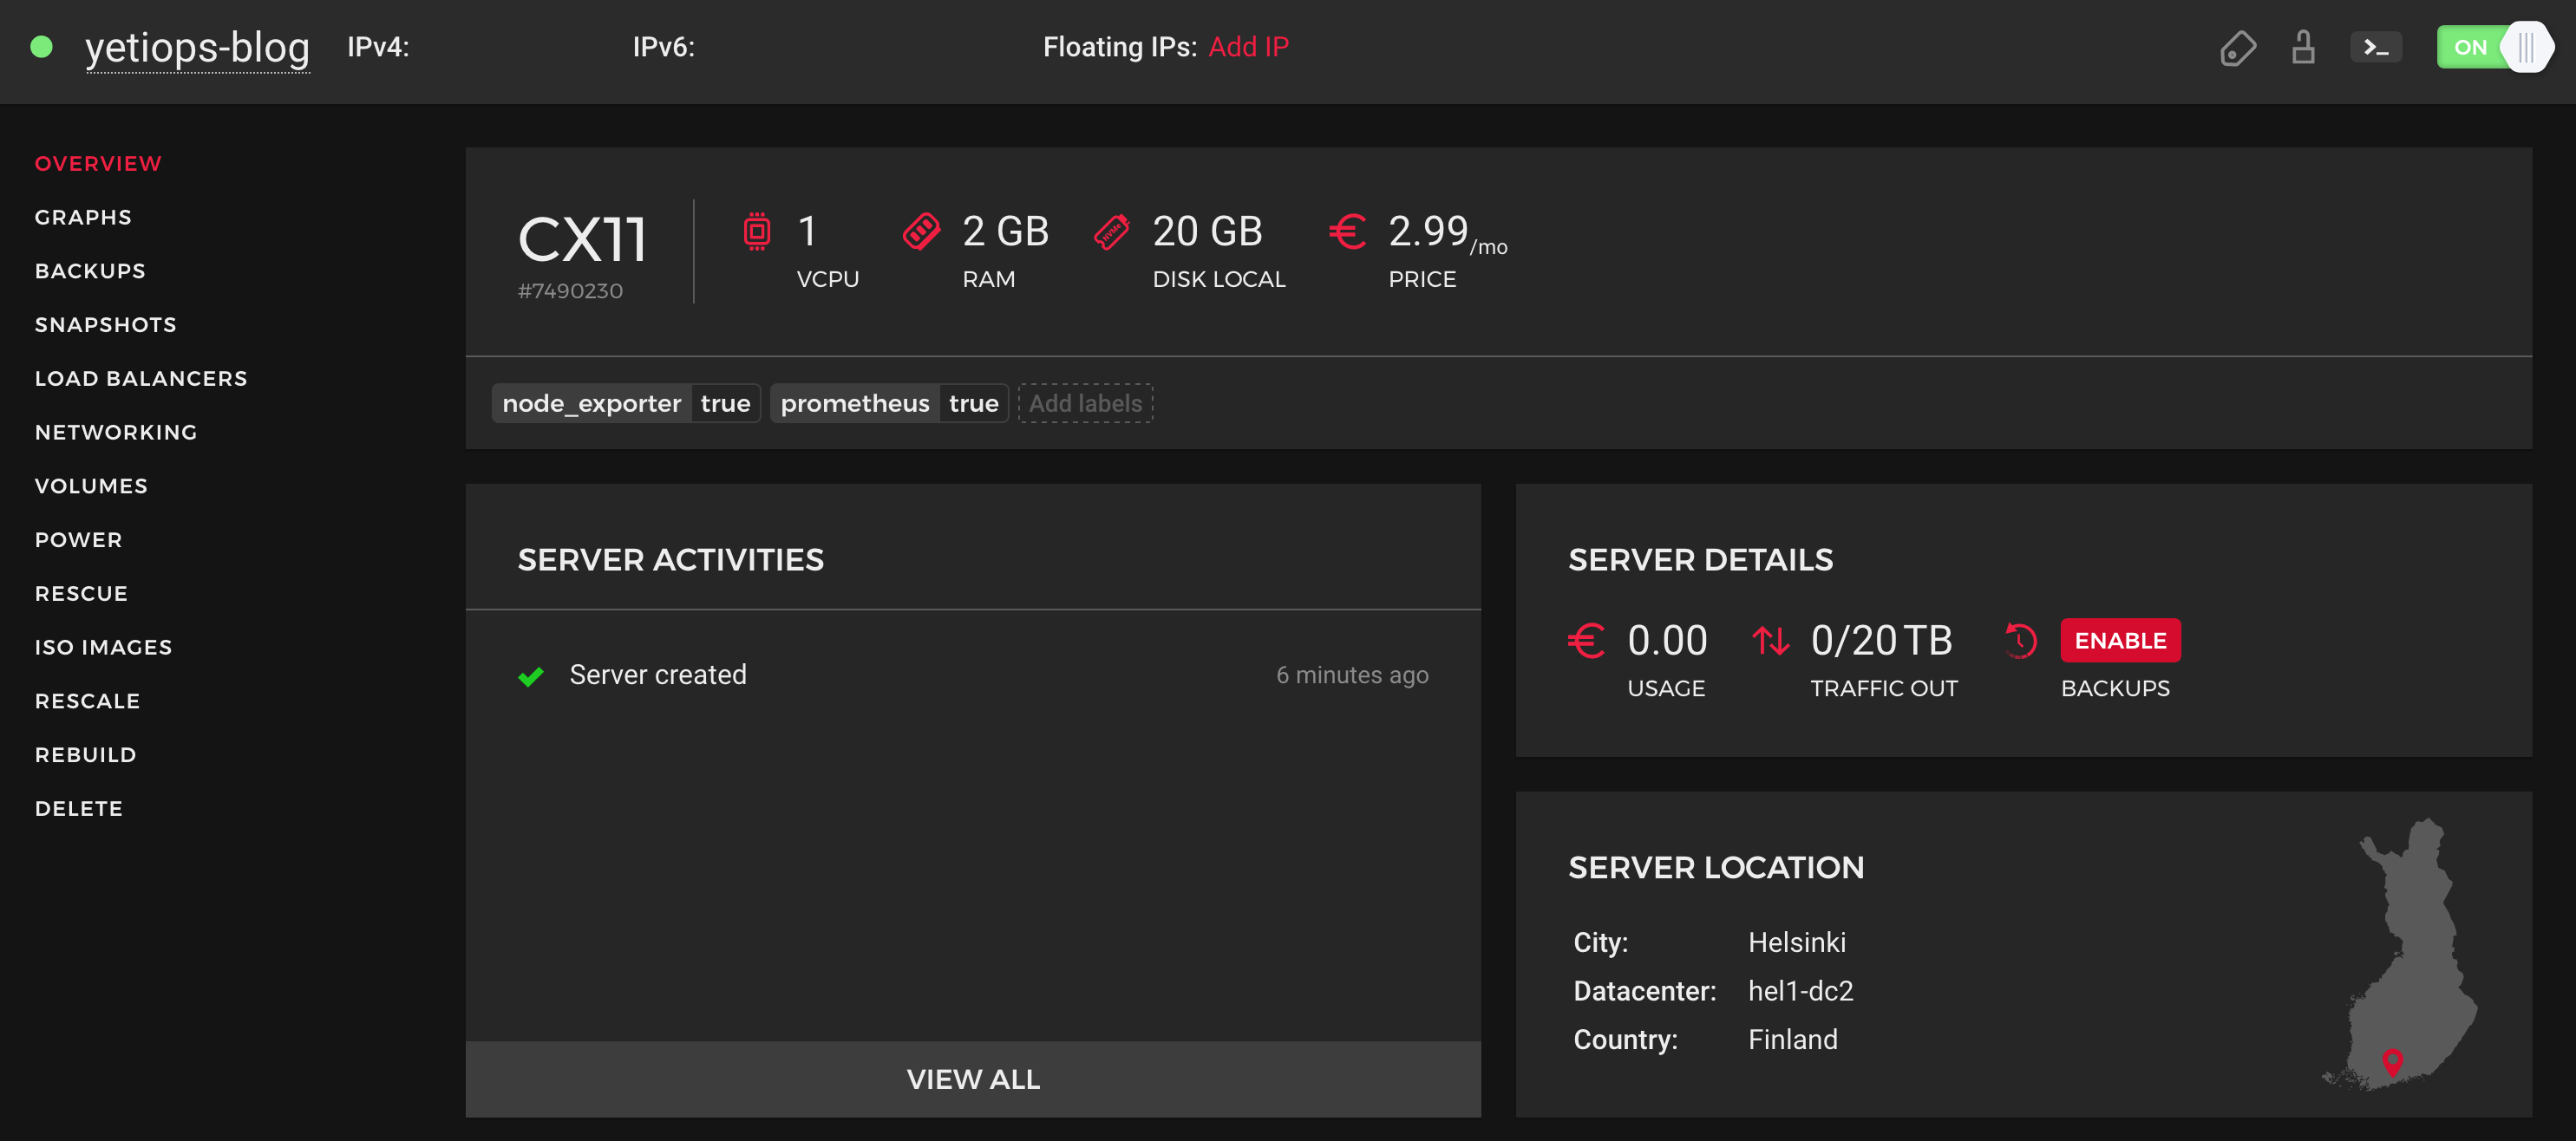Open the Graphs section
Viewport: 2576px width, 1141px height.
click(x=83, y=216)
